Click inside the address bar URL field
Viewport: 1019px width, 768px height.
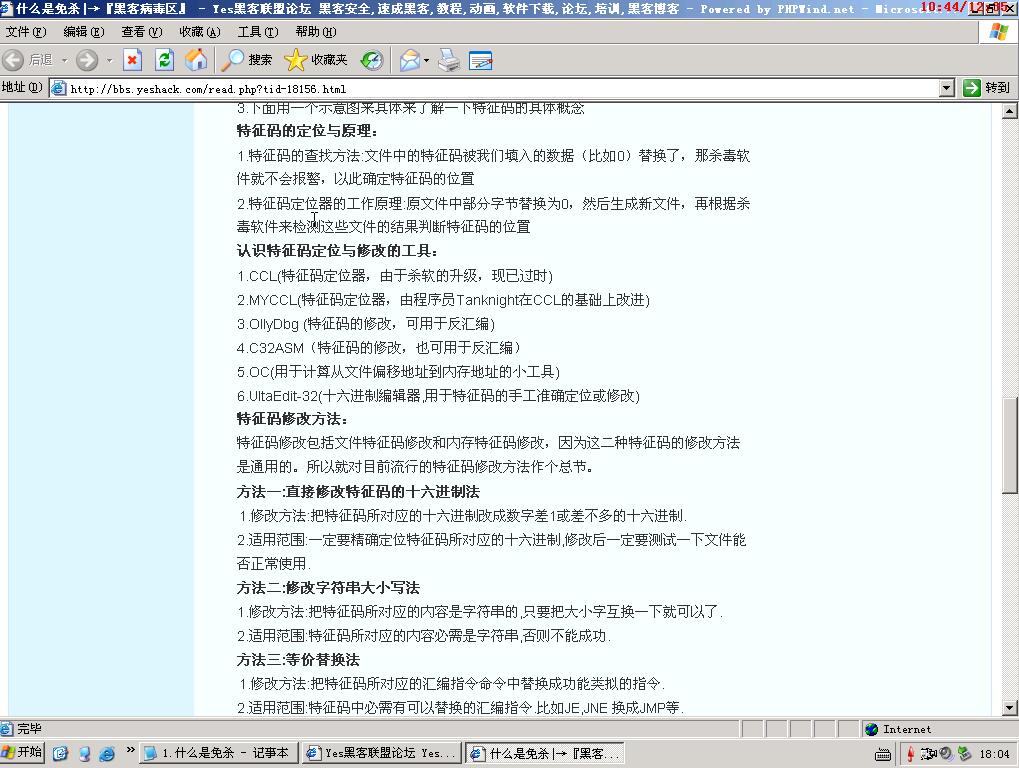(500, 88)
